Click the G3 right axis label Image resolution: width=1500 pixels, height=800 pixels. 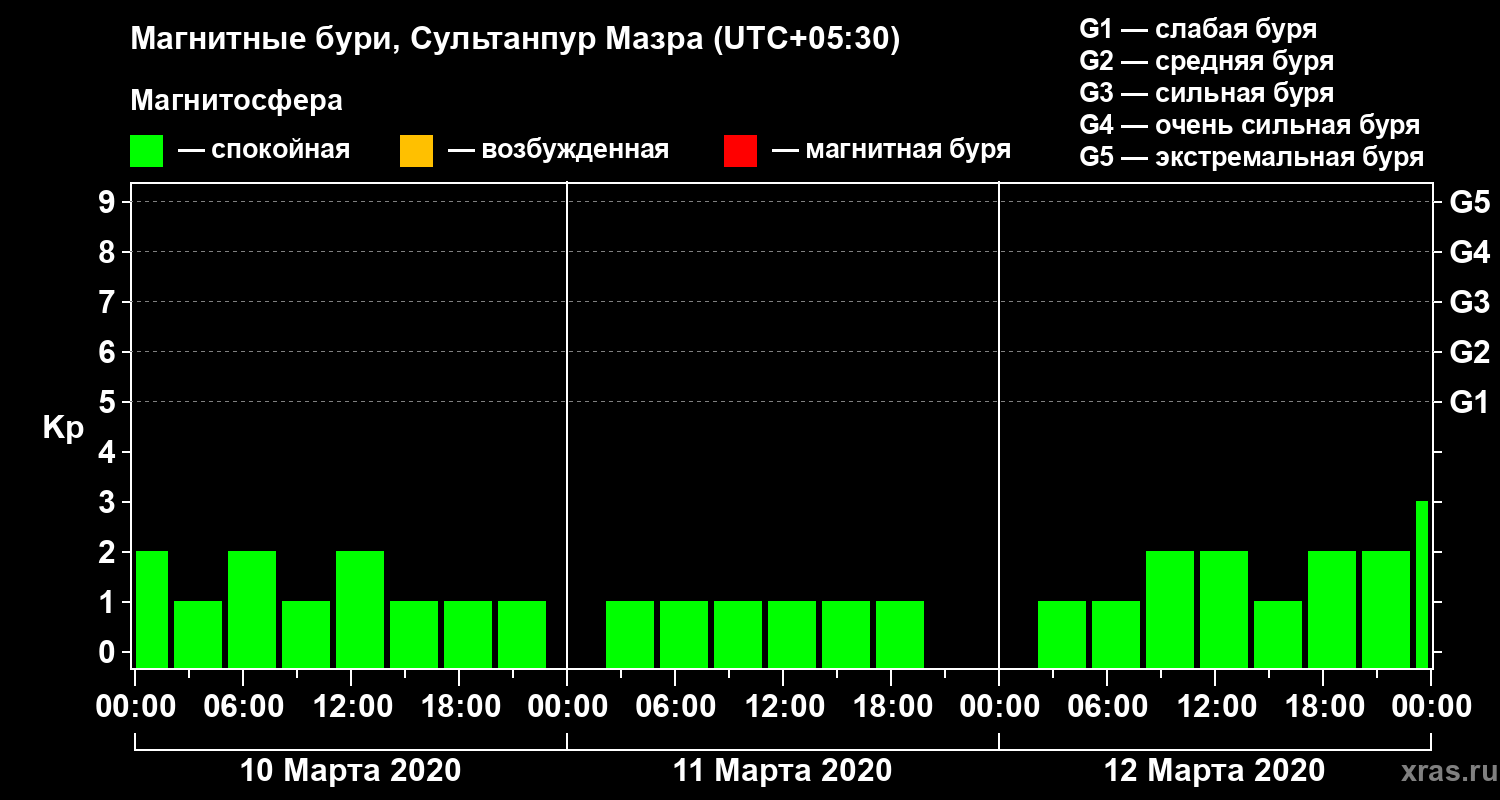pyautogui.click(x=1469, y=303)
